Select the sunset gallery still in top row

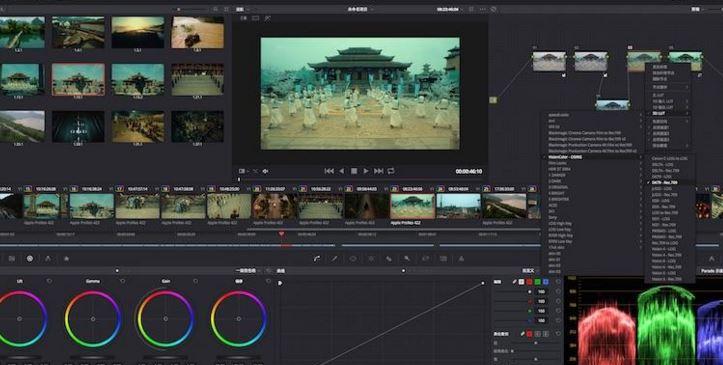click(x=137, y=32)
